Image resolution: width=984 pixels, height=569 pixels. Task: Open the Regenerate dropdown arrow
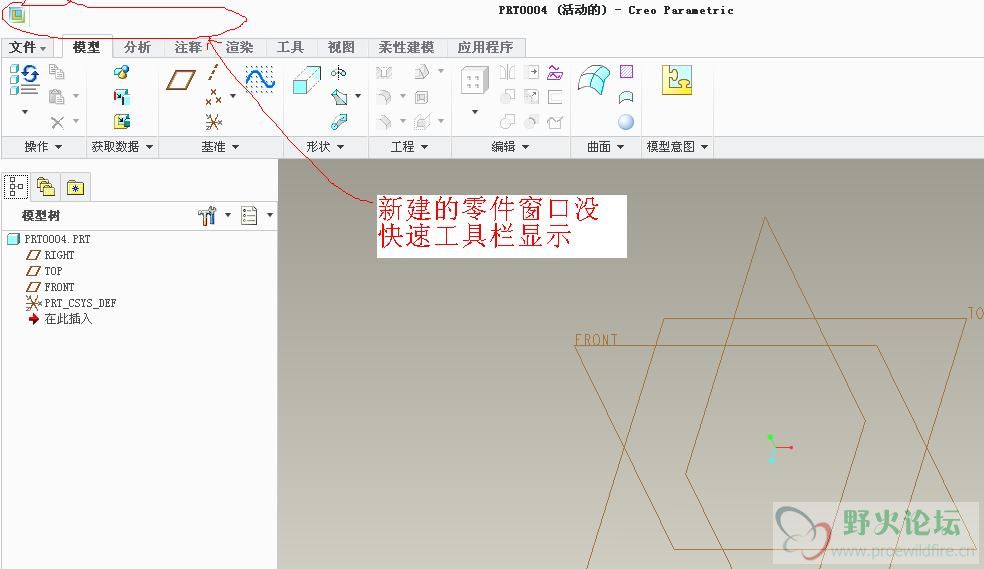tap(25, 112)
